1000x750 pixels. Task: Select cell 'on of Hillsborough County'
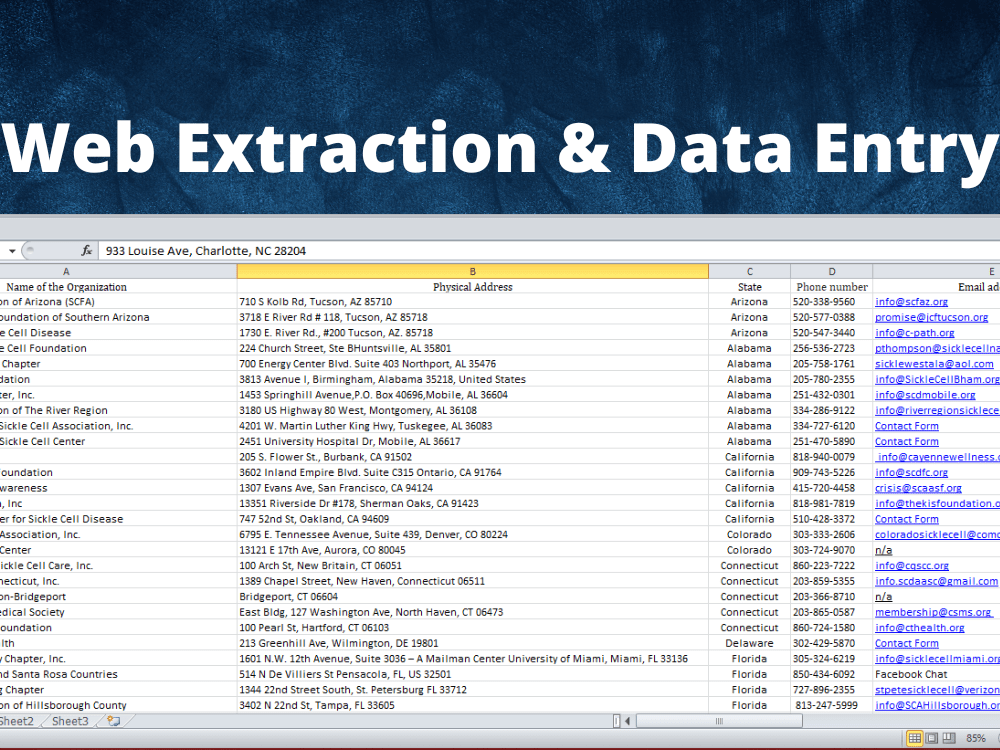pos(119,705)
